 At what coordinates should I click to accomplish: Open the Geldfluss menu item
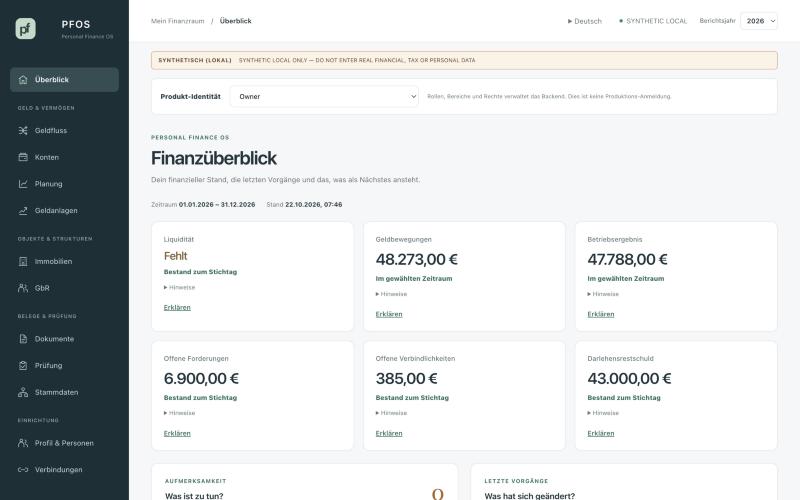coord(64,131)
